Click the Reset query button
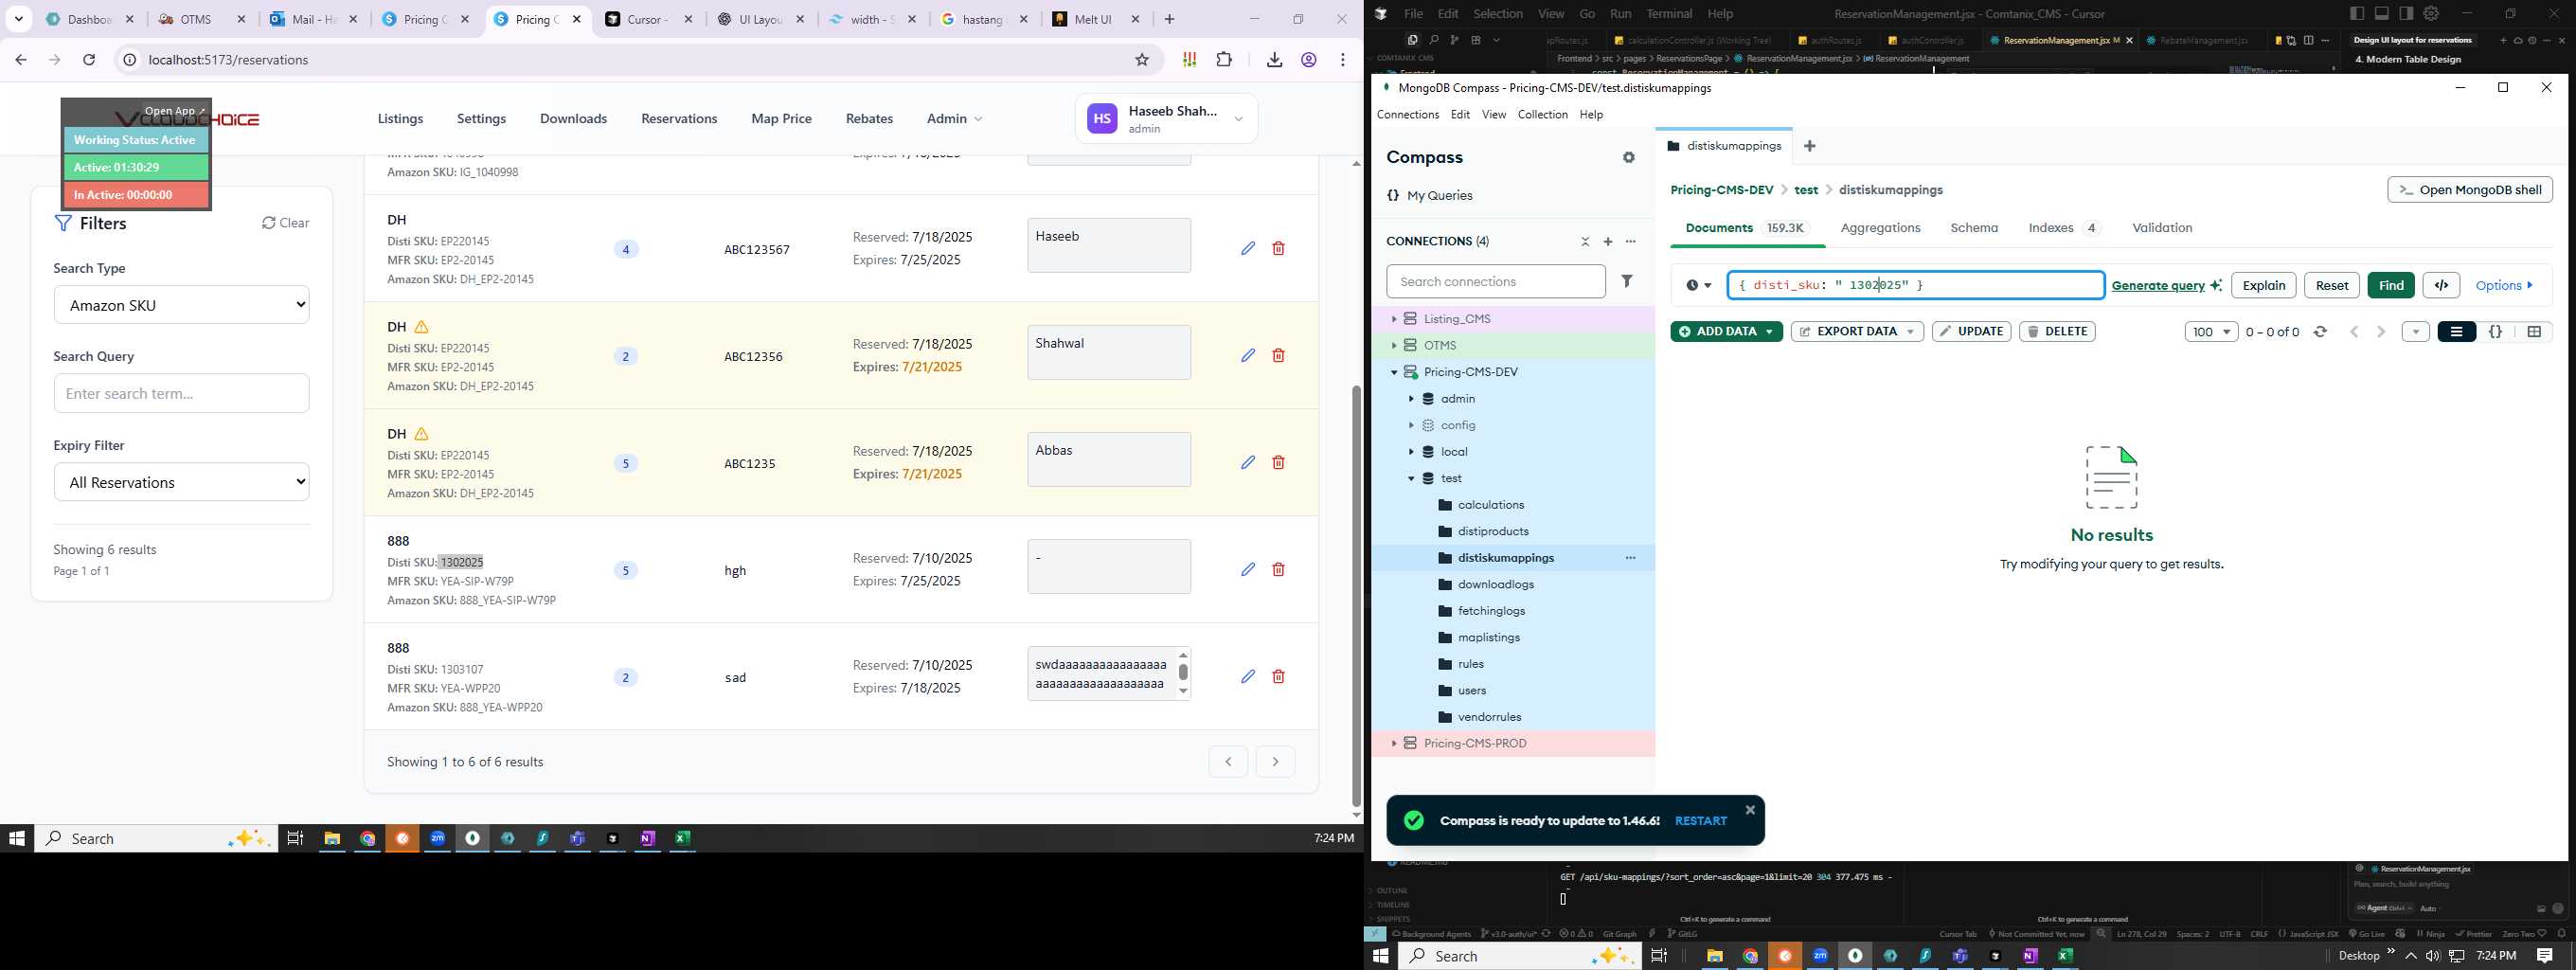Viewport: 2576px width, 970px height. tap(2332, 285)
